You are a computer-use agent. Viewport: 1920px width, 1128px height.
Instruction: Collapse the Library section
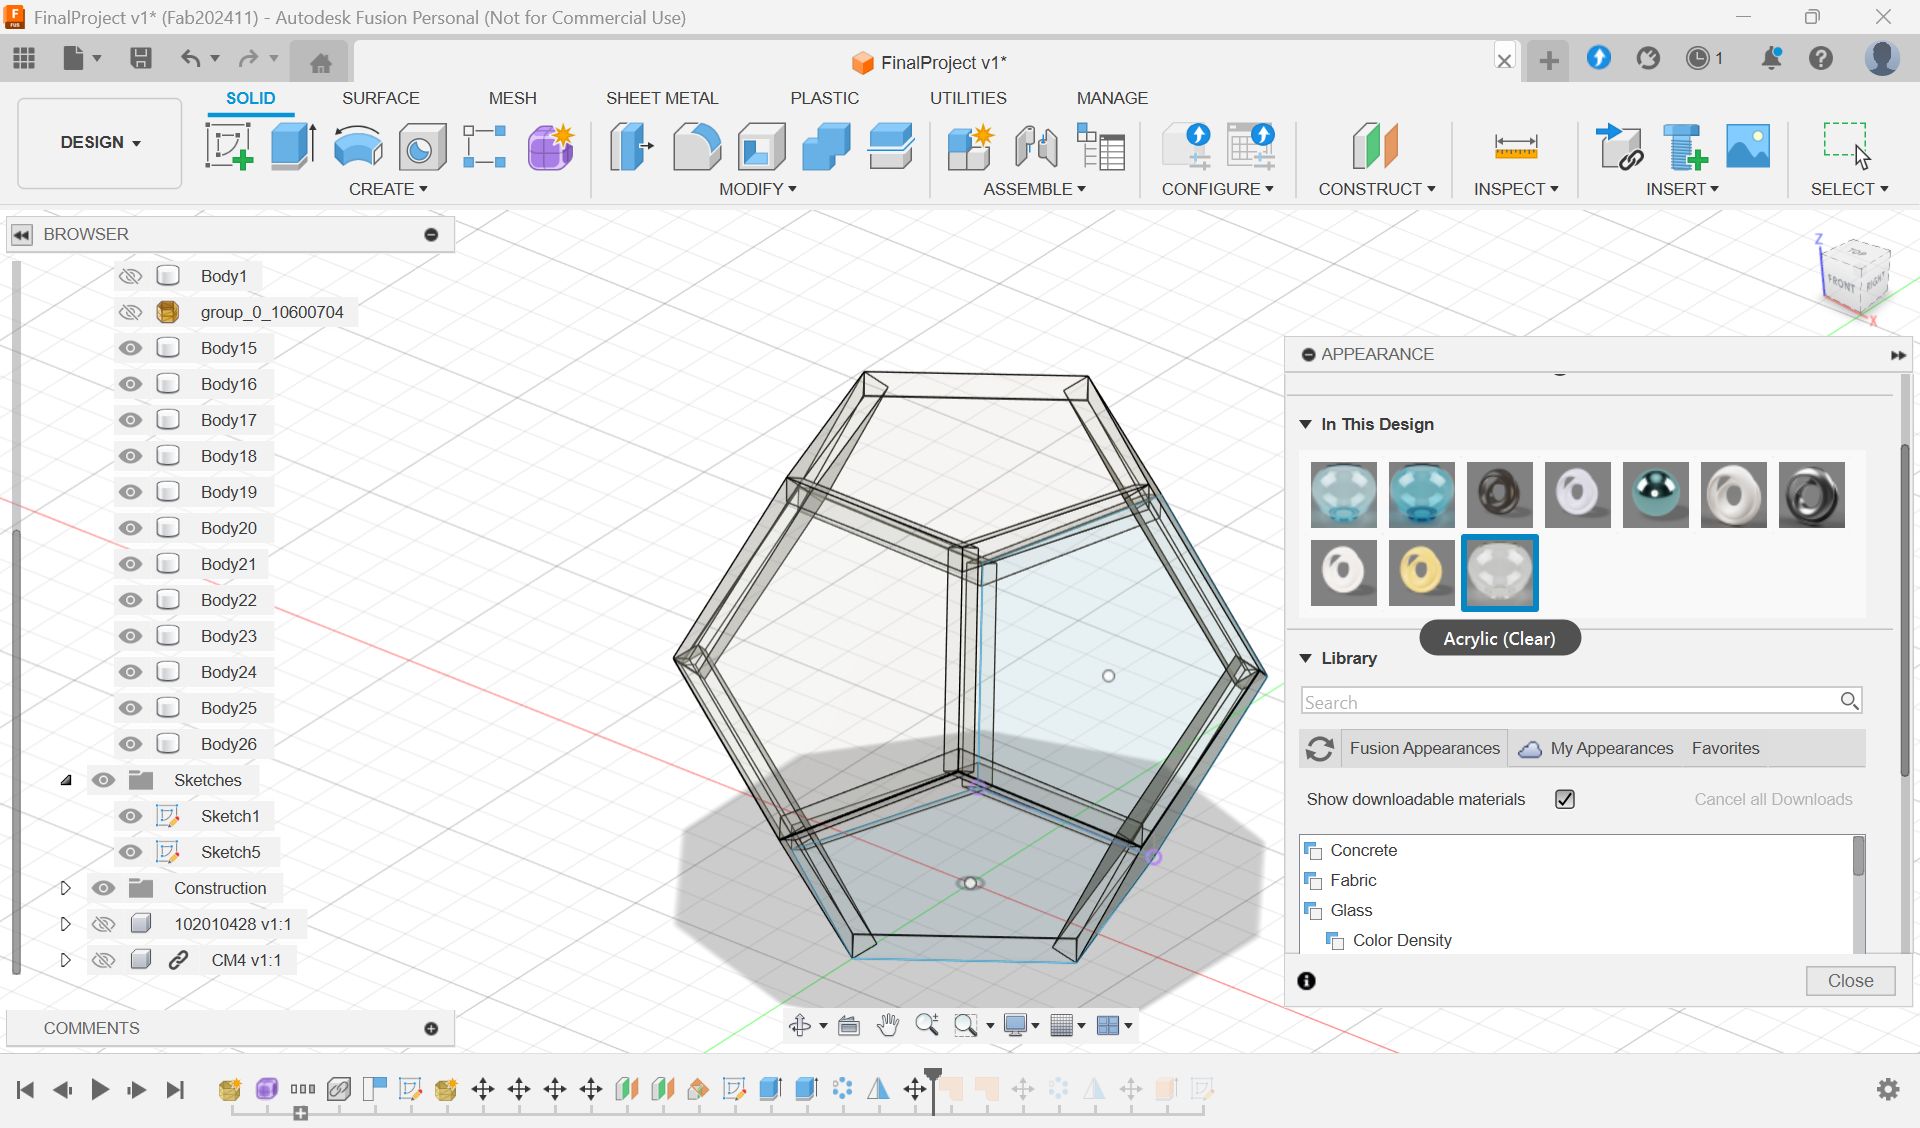coord(1305,658)
